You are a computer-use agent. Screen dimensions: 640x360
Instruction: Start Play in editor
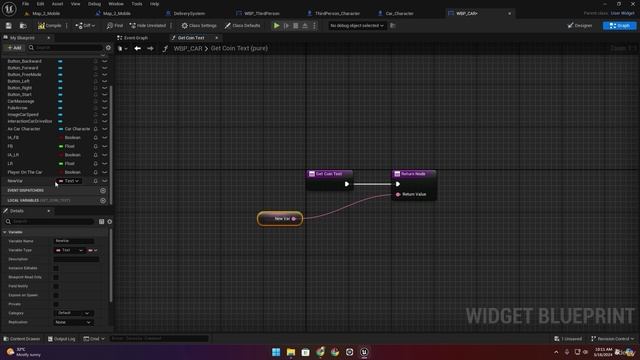click(276, 26)
